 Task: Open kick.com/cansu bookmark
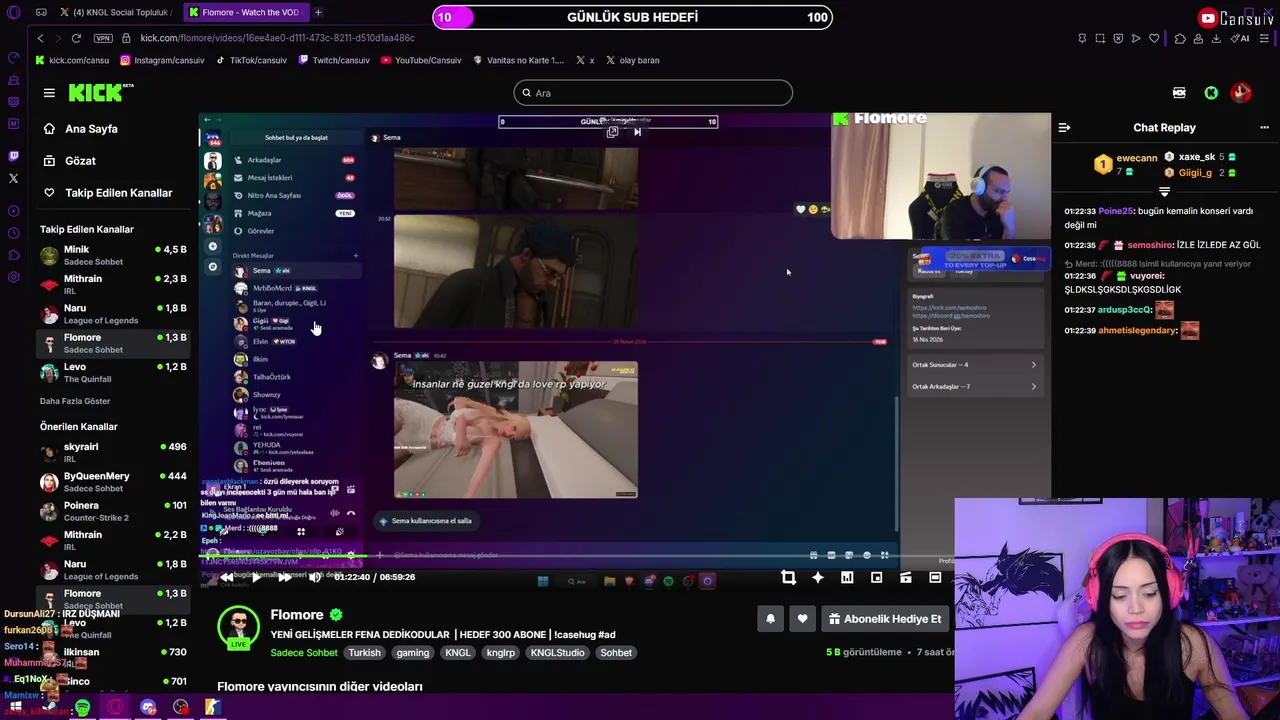pos(72,60)
